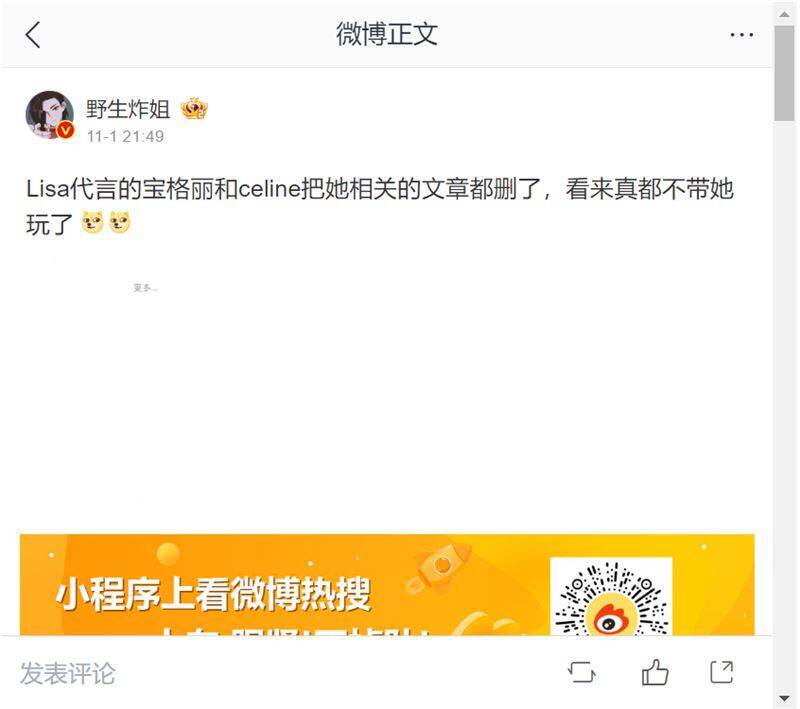Click the scrollbar up arrow
The width and height of the screenshot is (800, 709).
coord(784,14)
